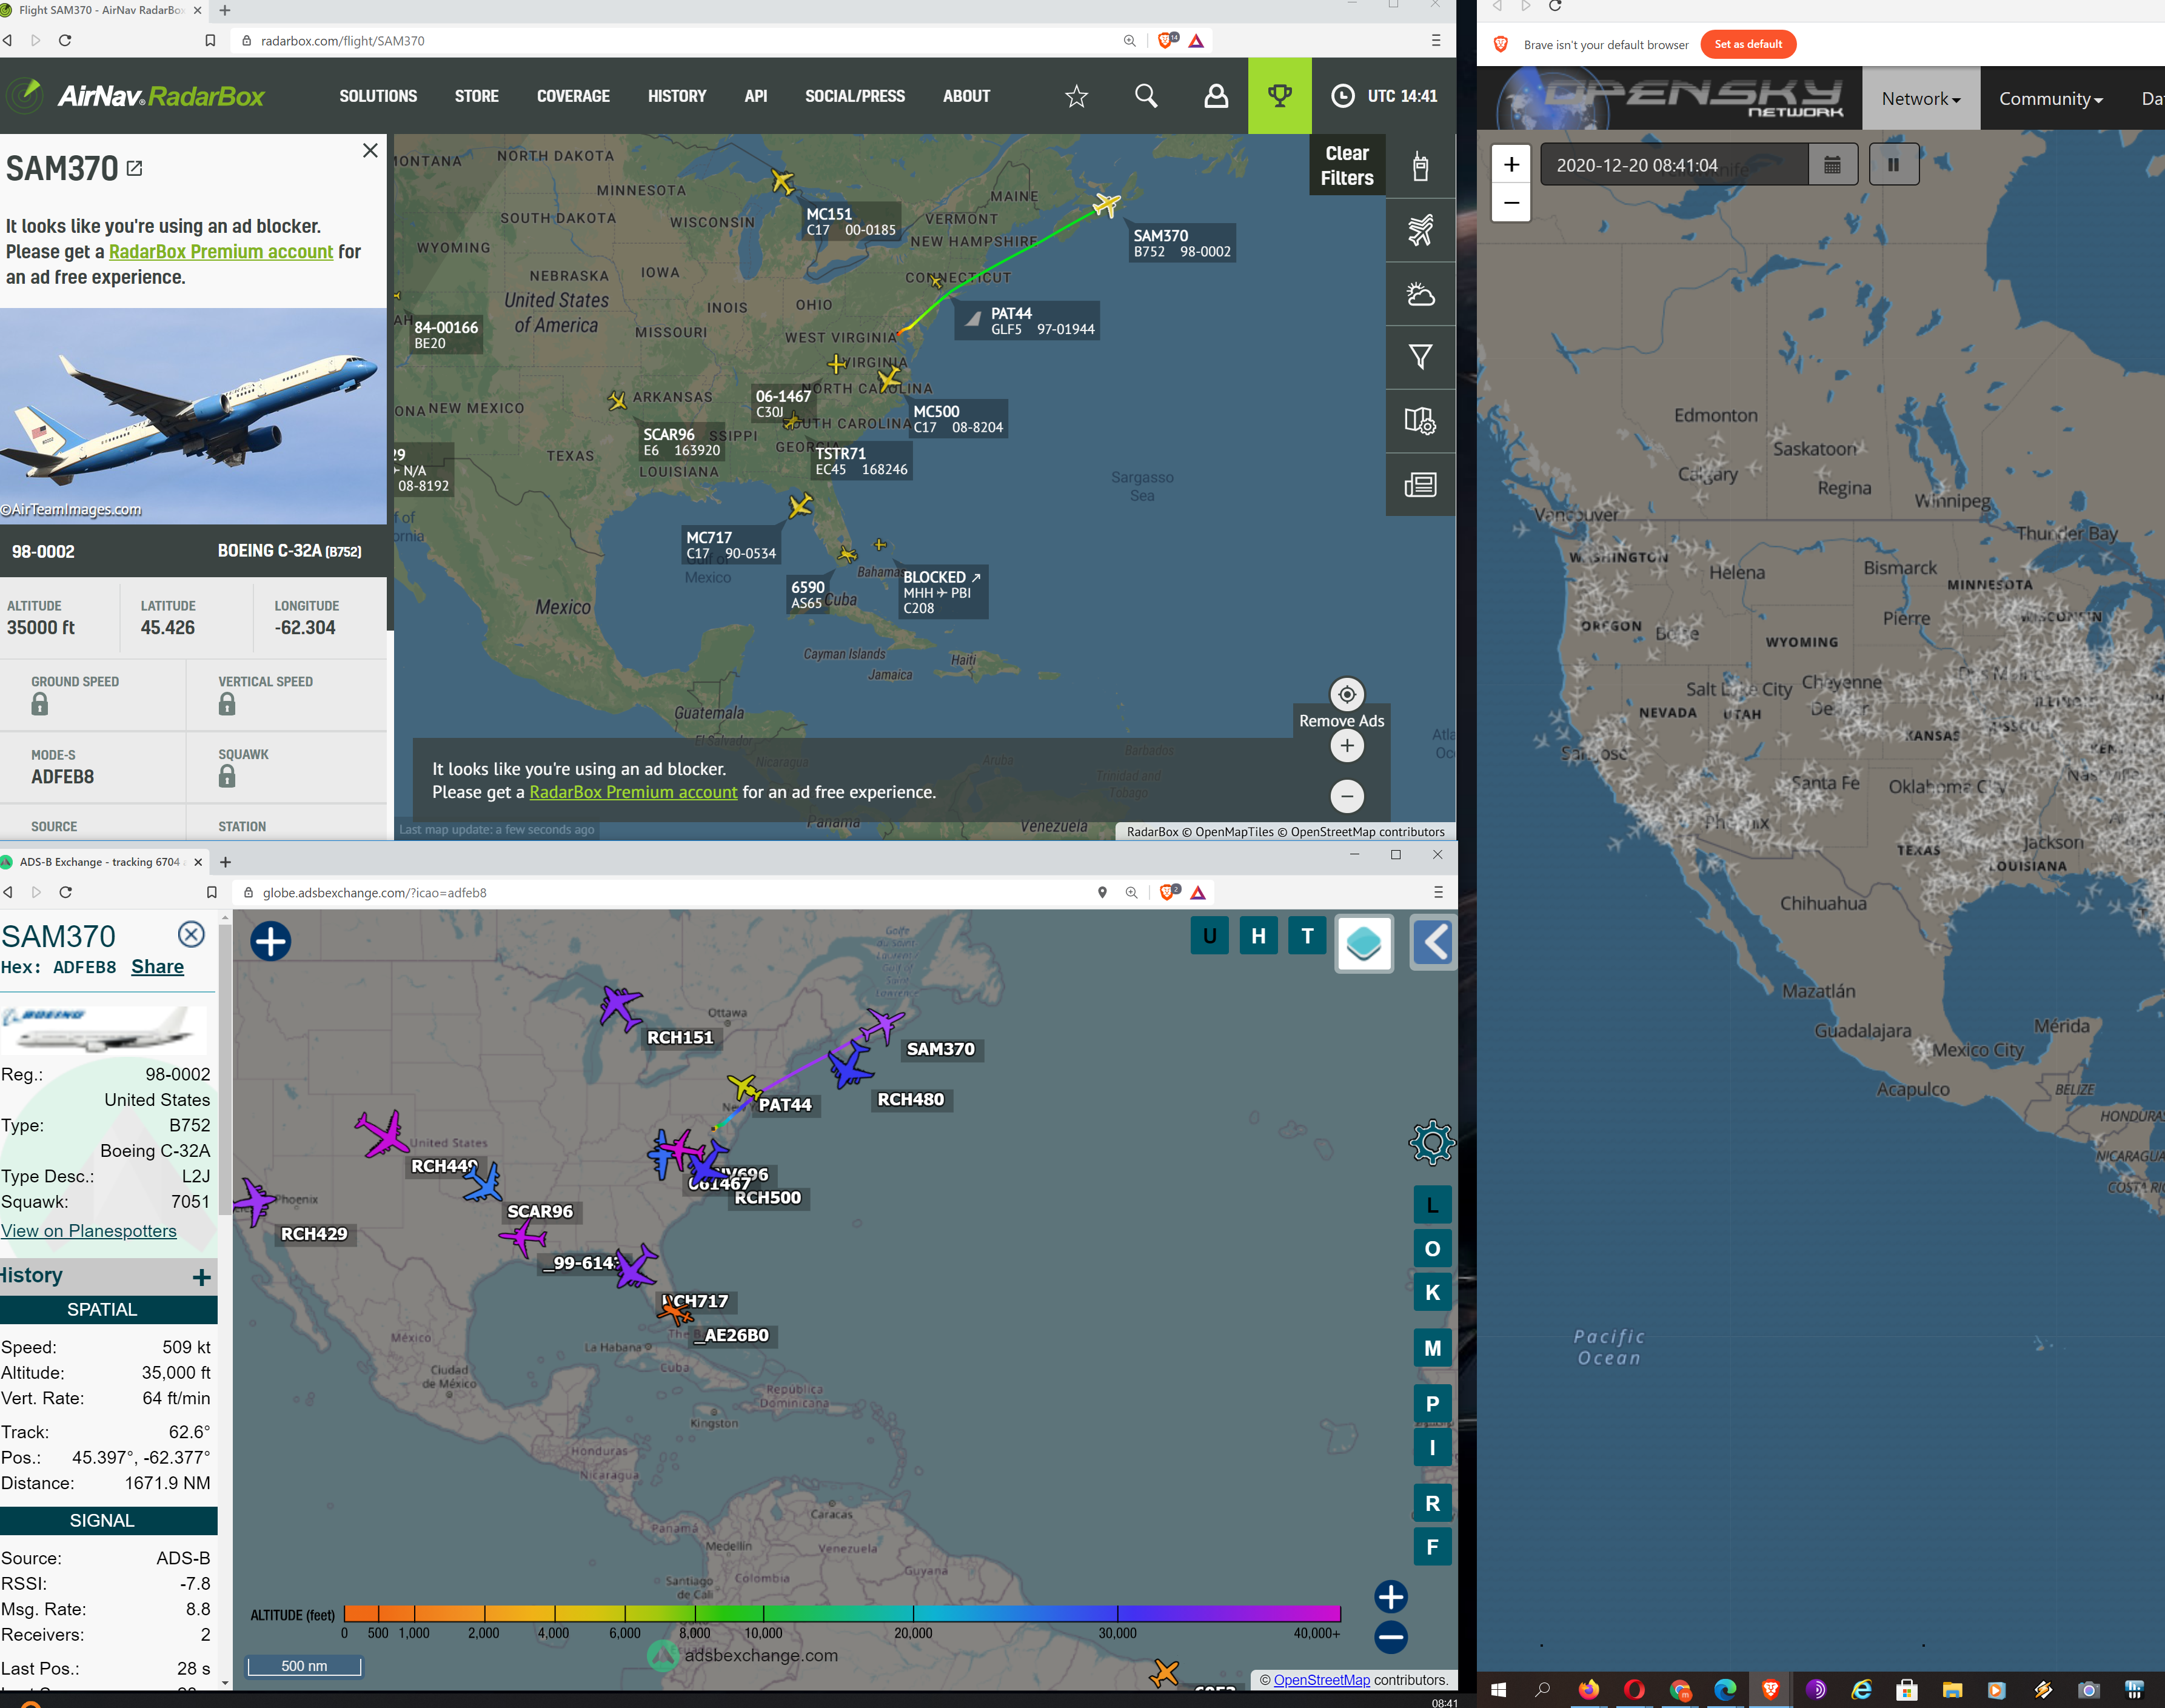Click the locate-me target icon on RadarBox map
Screen dimensions: 2165x1708
click(x=1347, y=694)
